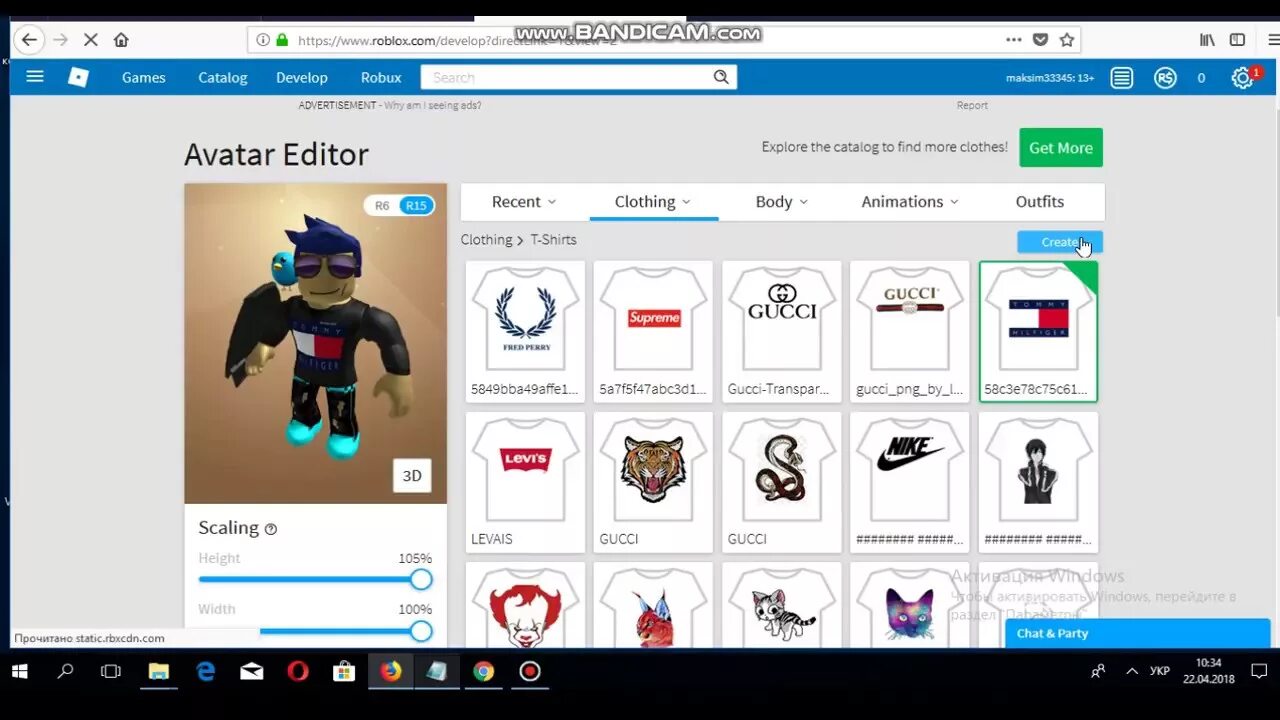
Task: Open the Windows notification center
Action: 1259,672
